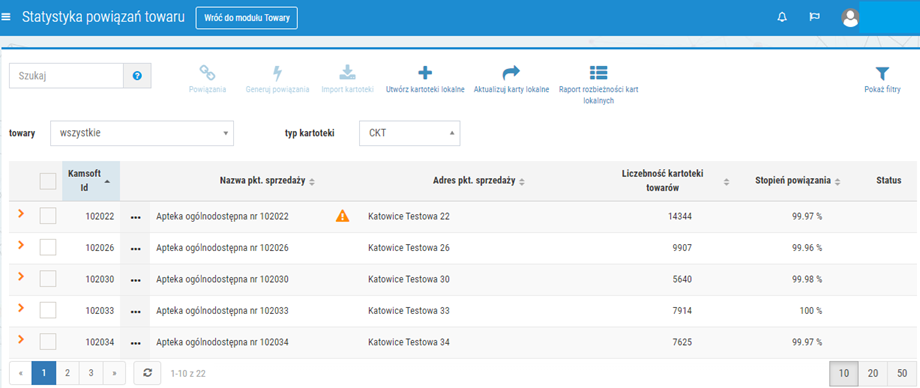Image resolution: width=920 pixels, height=388 pixels.
Task: Create local files with plus icon
Action: (425, 73)
